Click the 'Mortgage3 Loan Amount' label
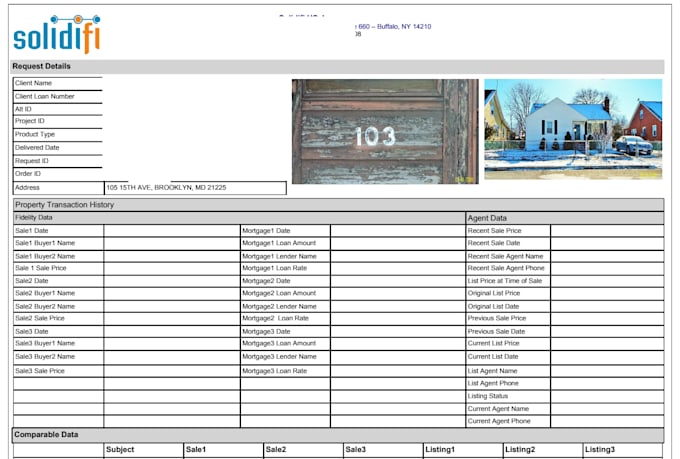This screenshot has height=459, width=680. click(279, 343)
